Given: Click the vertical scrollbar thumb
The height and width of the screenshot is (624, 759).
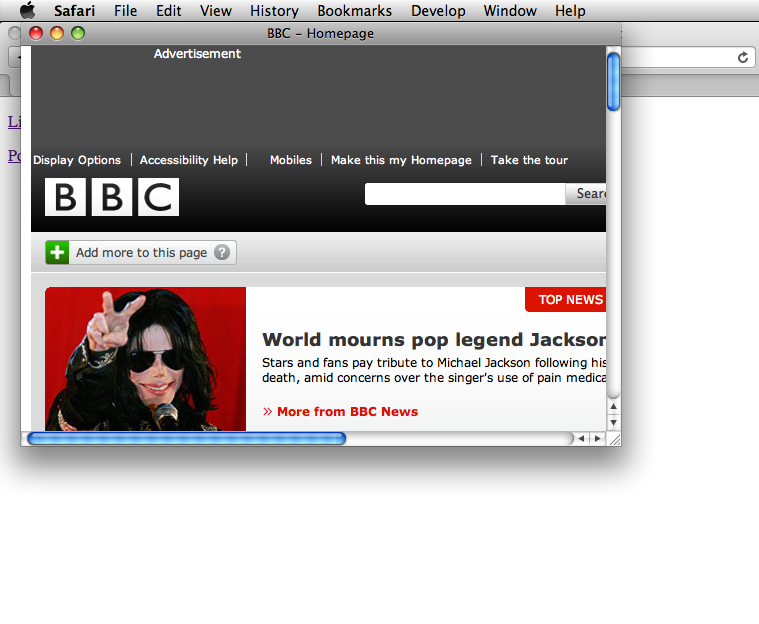Looking at the screenshot, I should point(613,81).
